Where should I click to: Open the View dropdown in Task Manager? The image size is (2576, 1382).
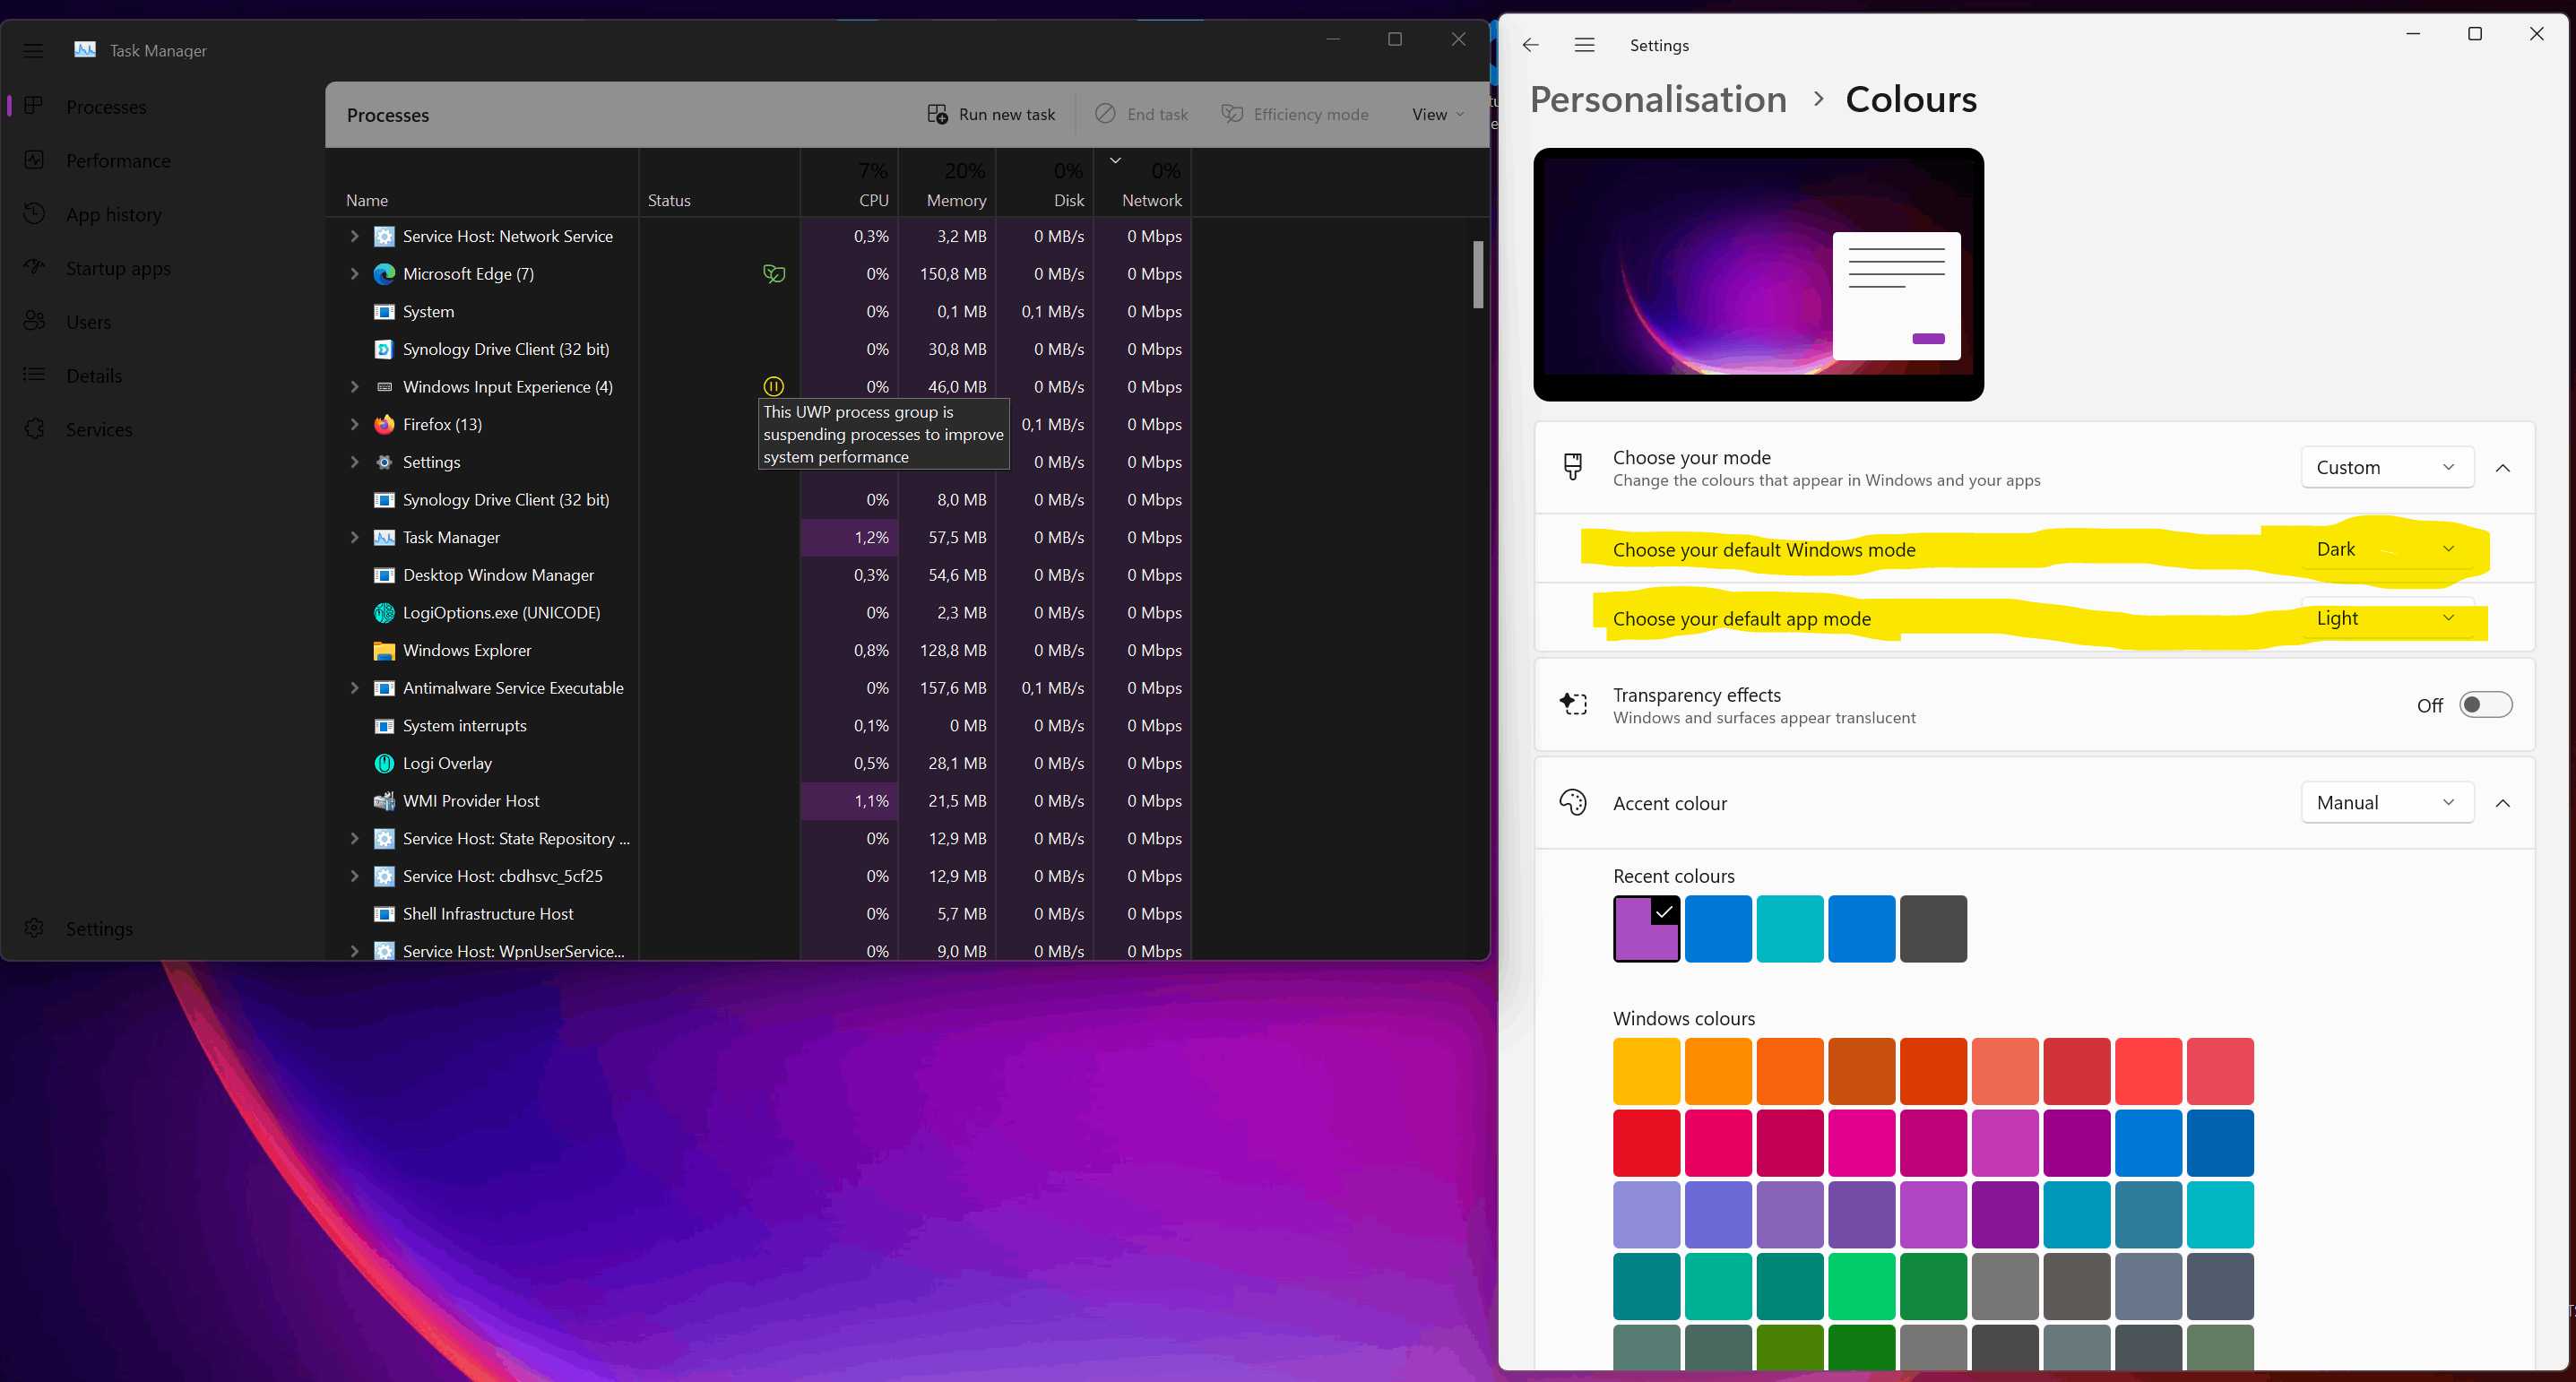coord(1438,114)
